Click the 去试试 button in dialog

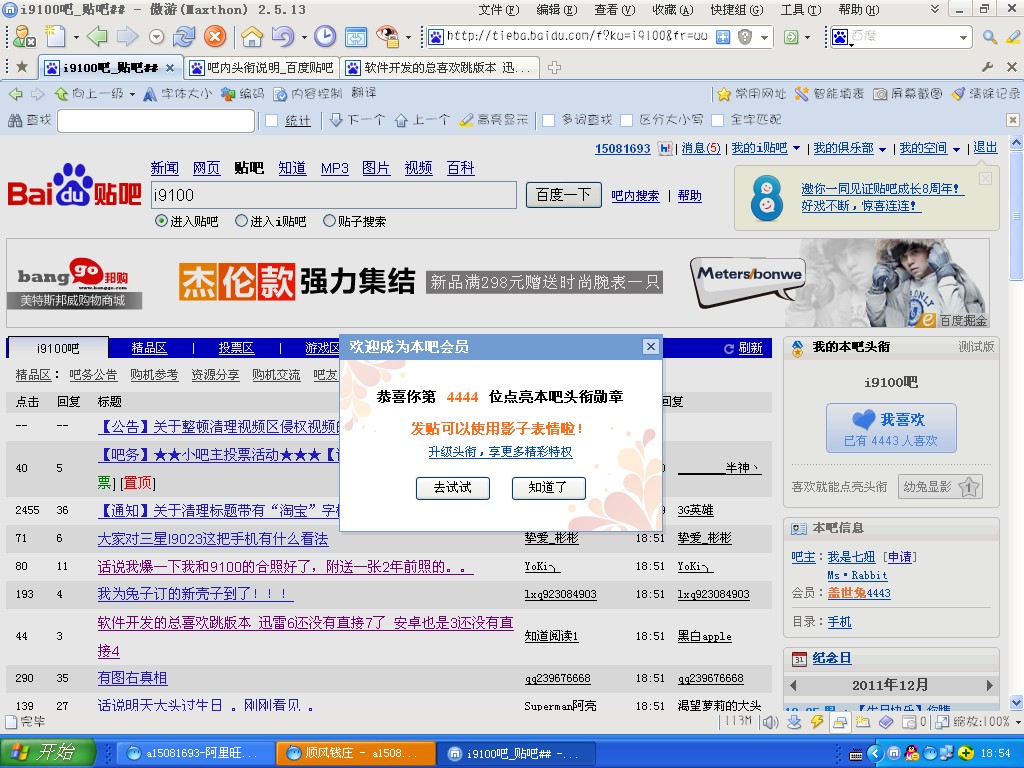453,487
